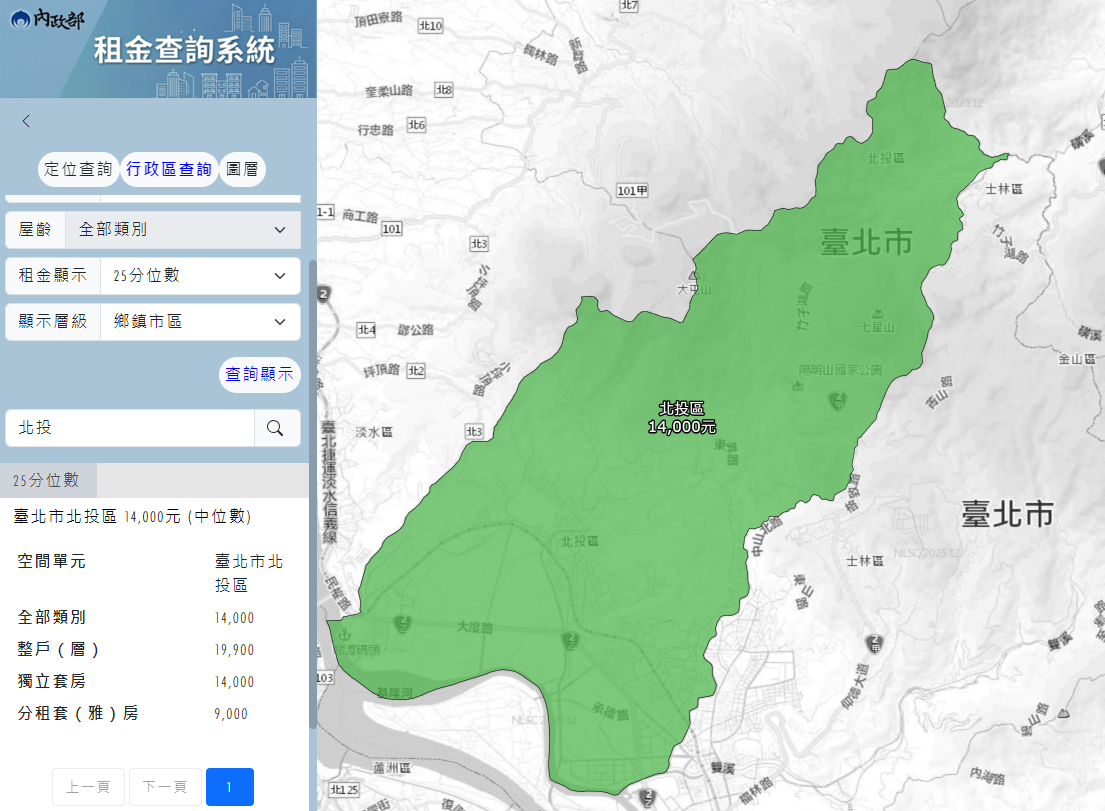The width and height of the screenshot is (1105, 811).
Task: Click the blue page 1 button
Action: 229,787
